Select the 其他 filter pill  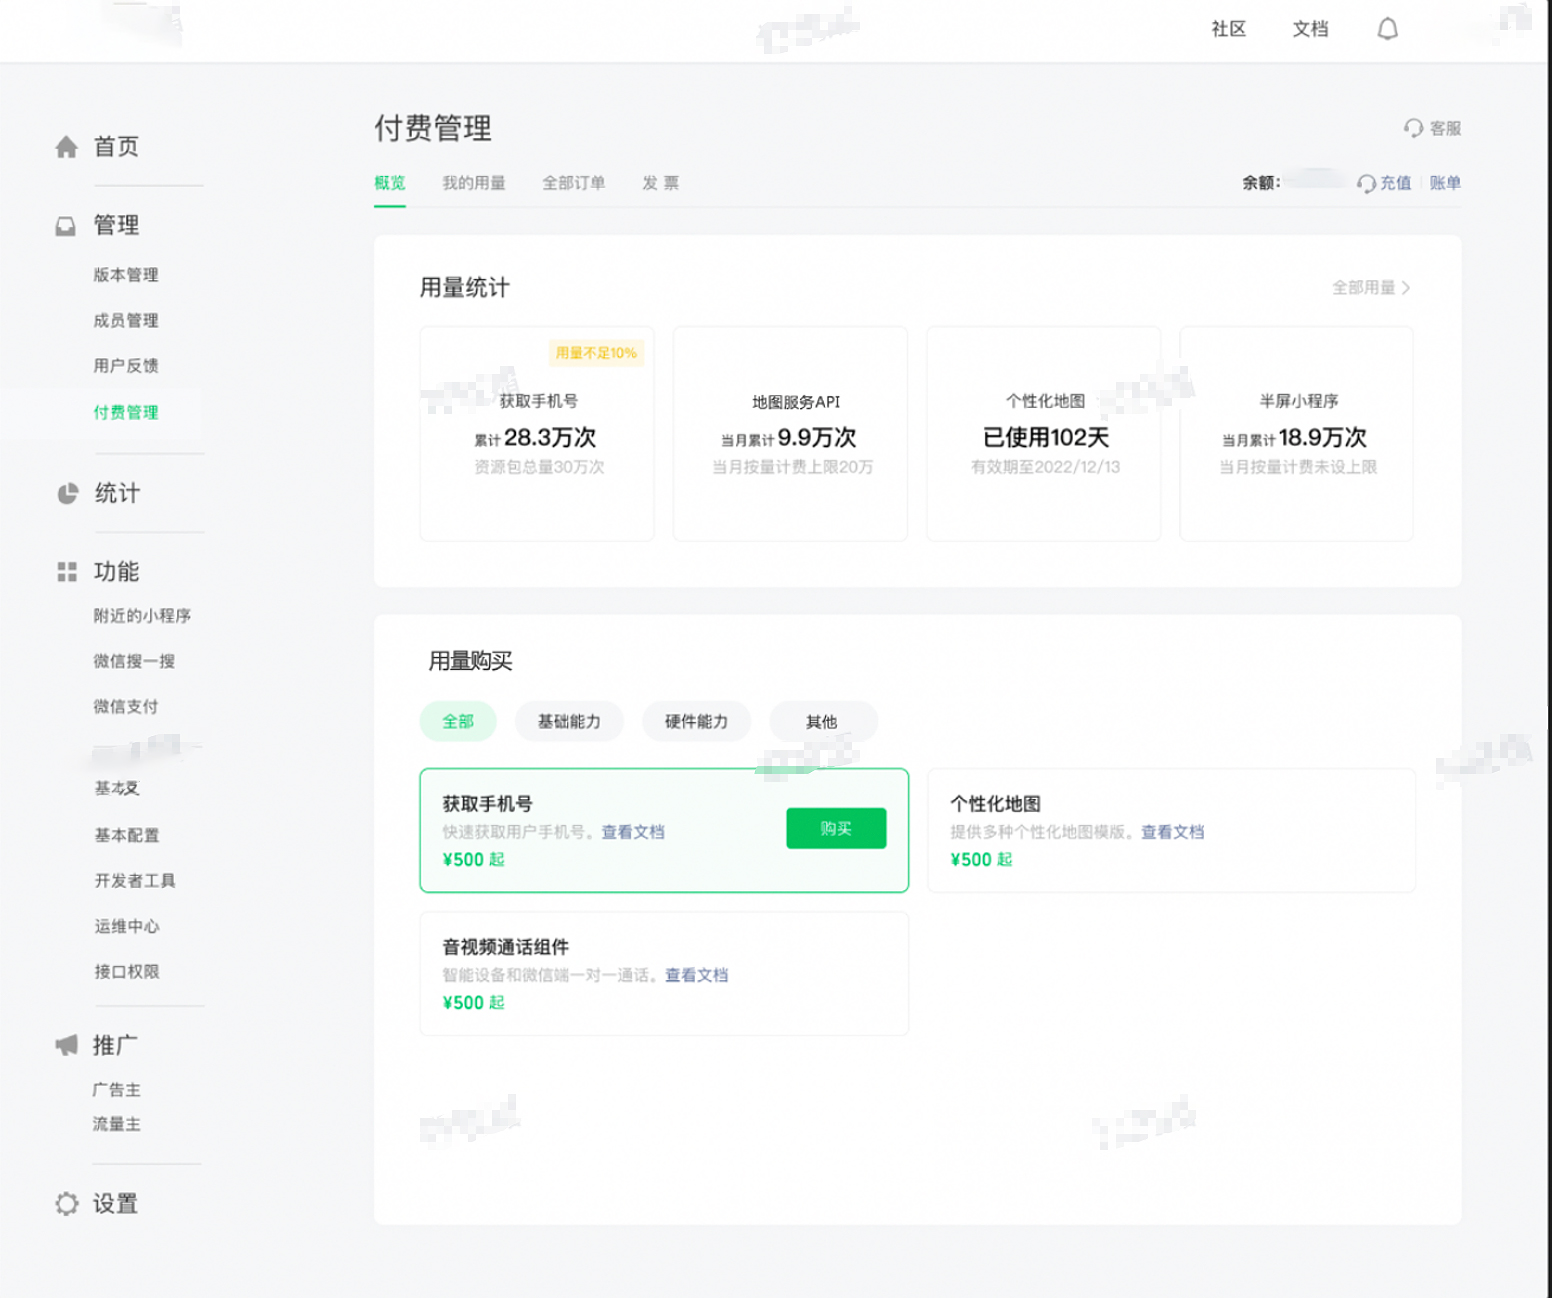point(822,721)
